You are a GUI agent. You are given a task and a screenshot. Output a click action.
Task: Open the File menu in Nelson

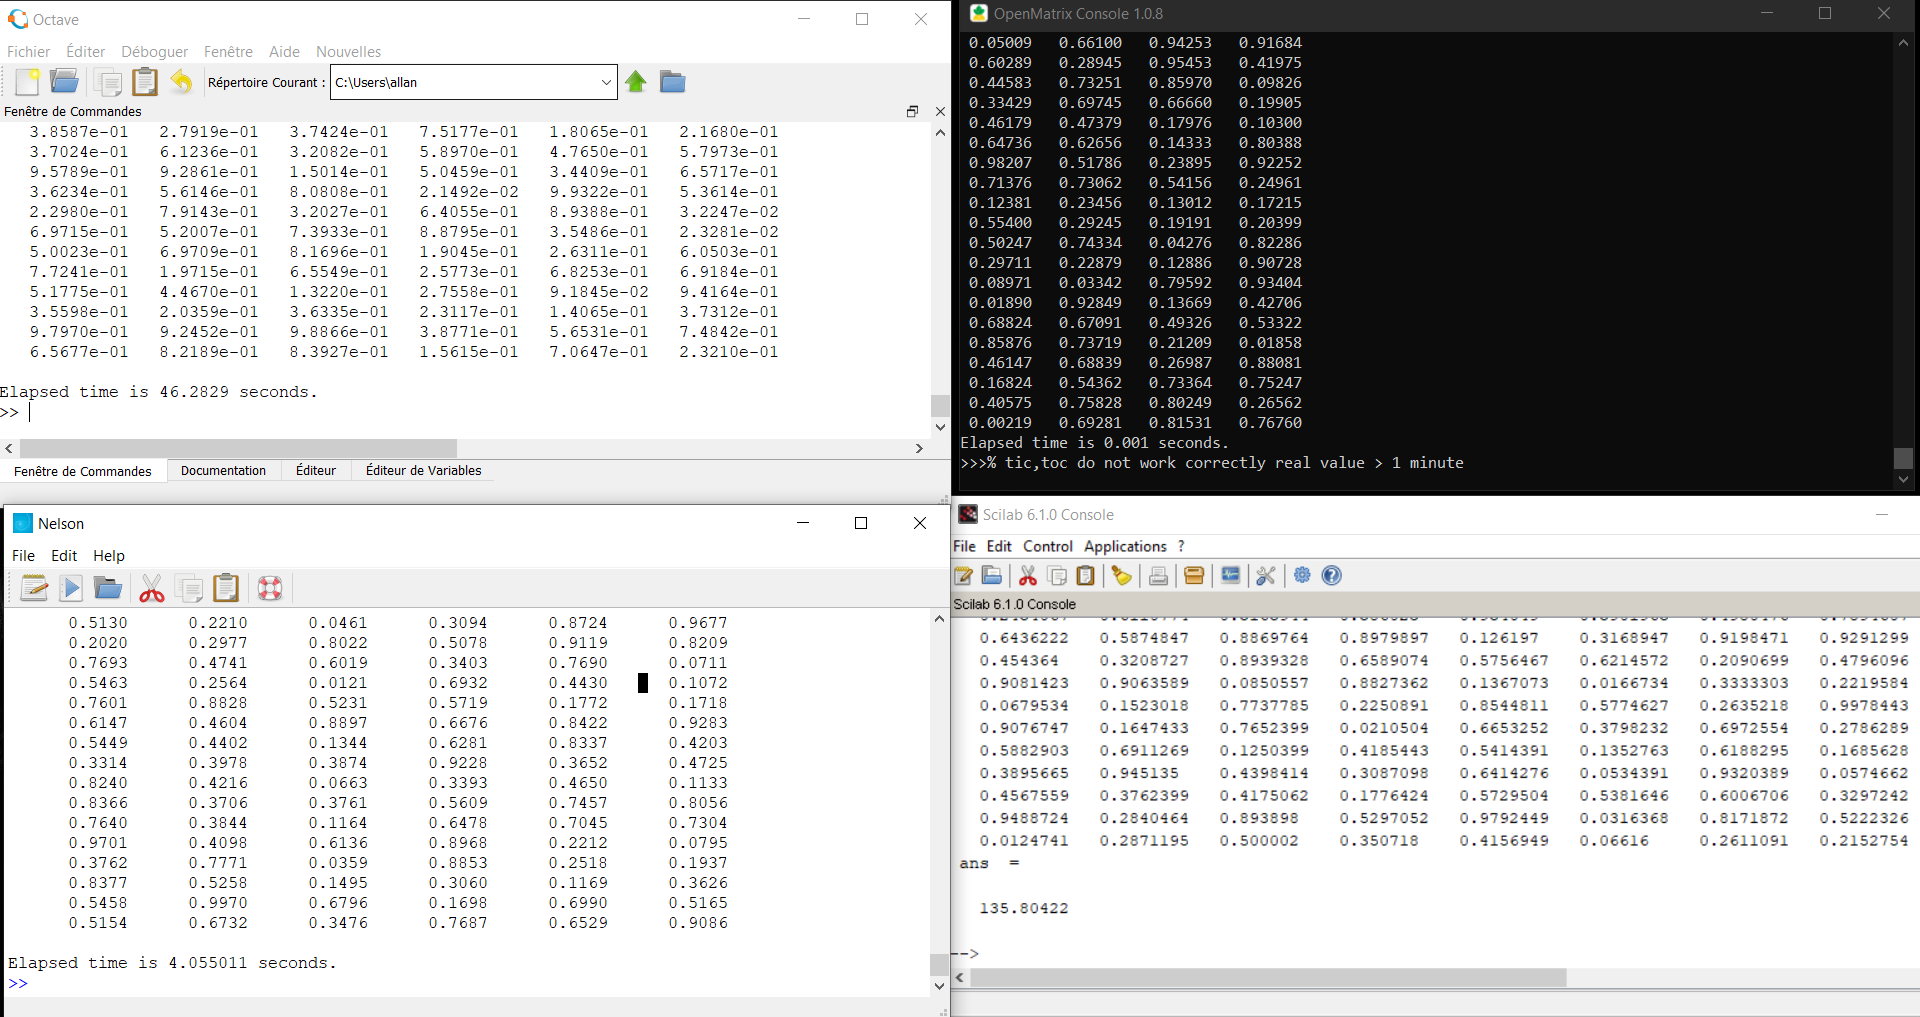pos(23,556)
